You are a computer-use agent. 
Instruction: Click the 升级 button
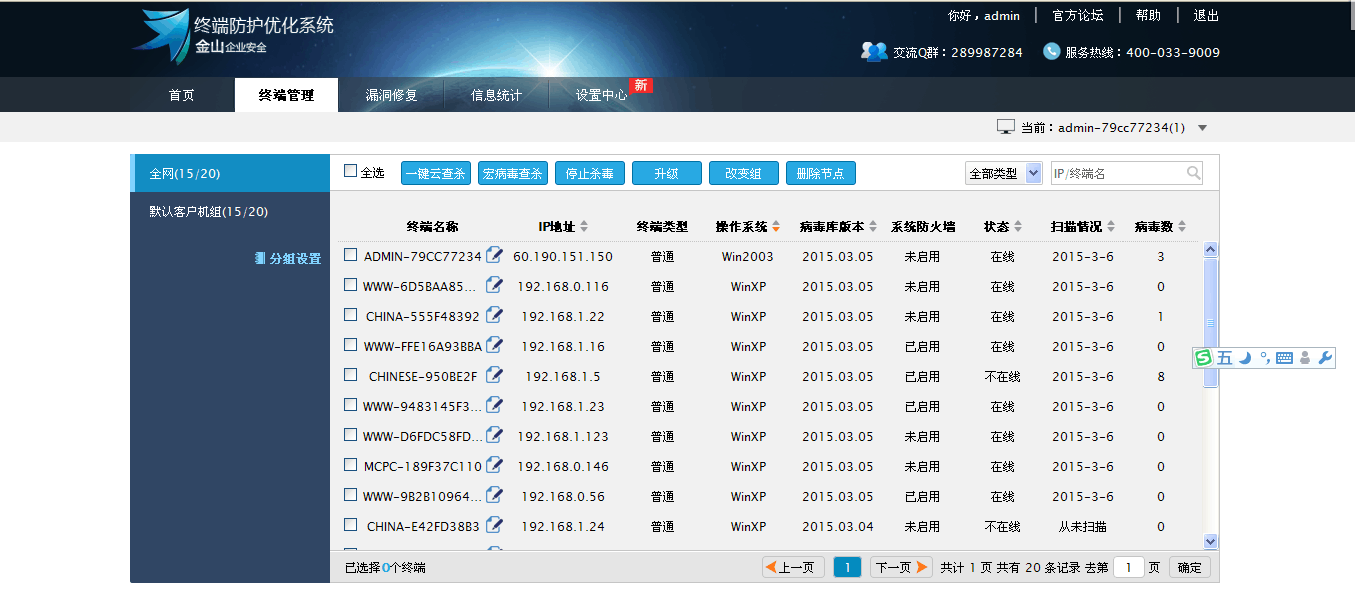[x=667, y=173]
